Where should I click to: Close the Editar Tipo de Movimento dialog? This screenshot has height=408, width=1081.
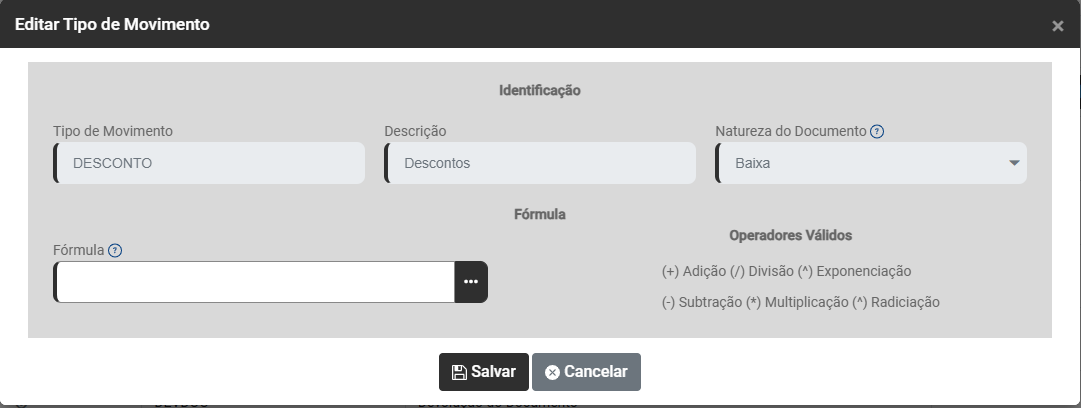point(1057,26)
